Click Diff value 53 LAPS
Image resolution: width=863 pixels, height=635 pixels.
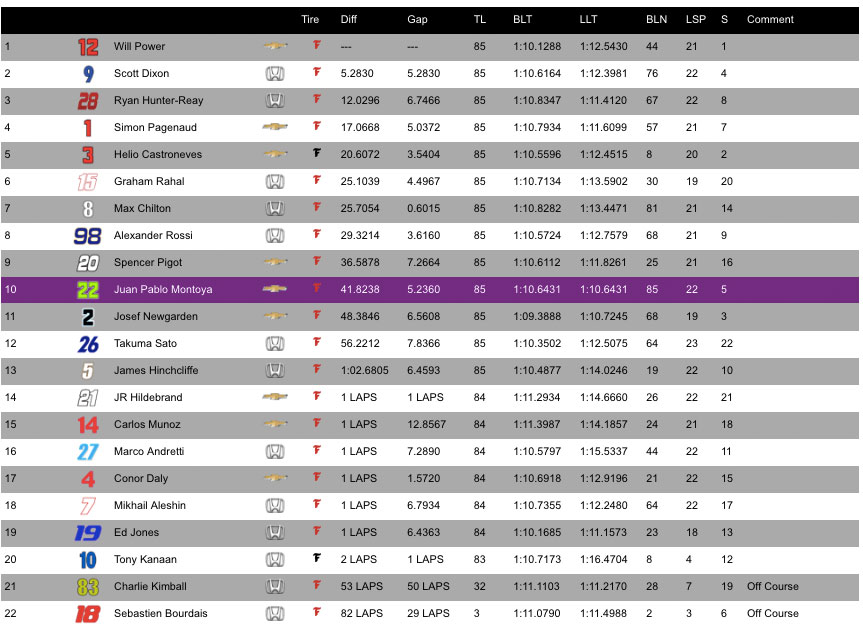coord(362,587)
